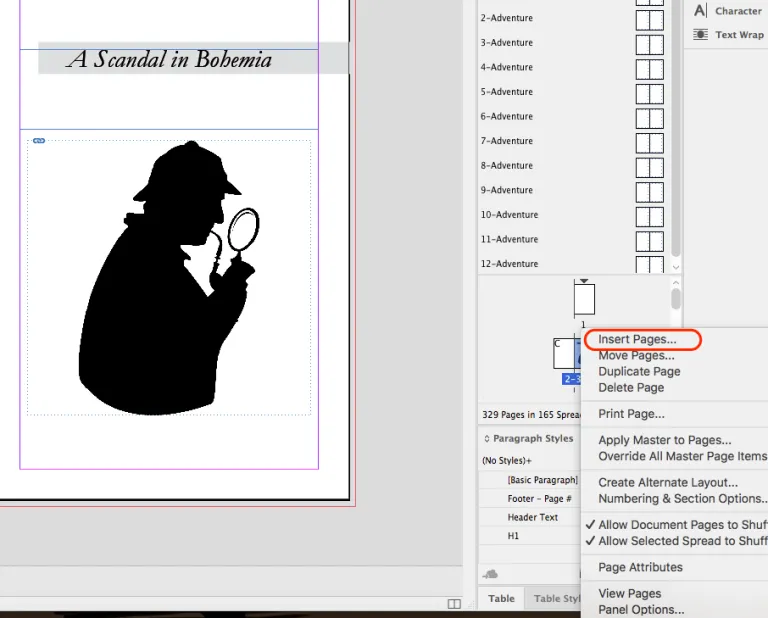768x618 pixels.
Task: Choose Insert Pages... from the context menu
Action: pos(637,339)
